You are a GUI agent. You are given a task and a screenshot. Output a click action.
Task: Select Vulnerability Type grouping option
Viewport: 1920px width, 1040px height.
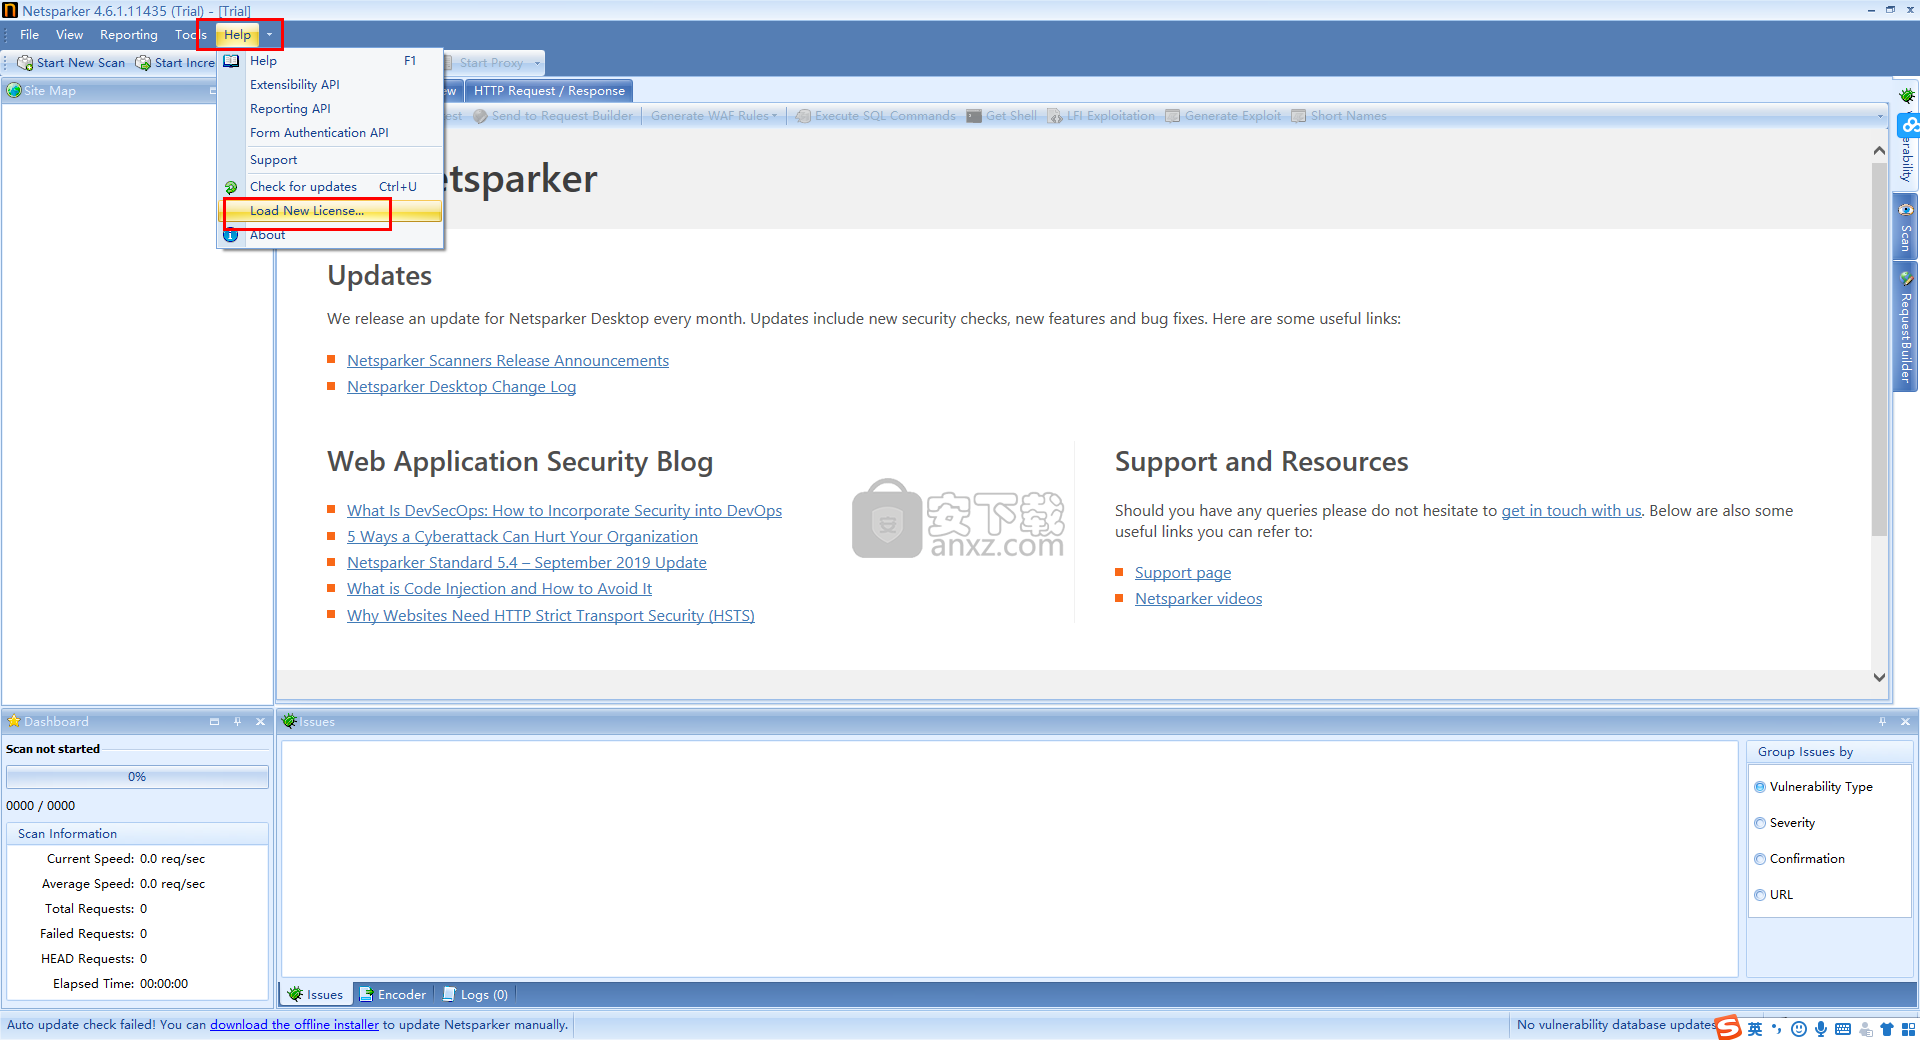pos(1813,787)
